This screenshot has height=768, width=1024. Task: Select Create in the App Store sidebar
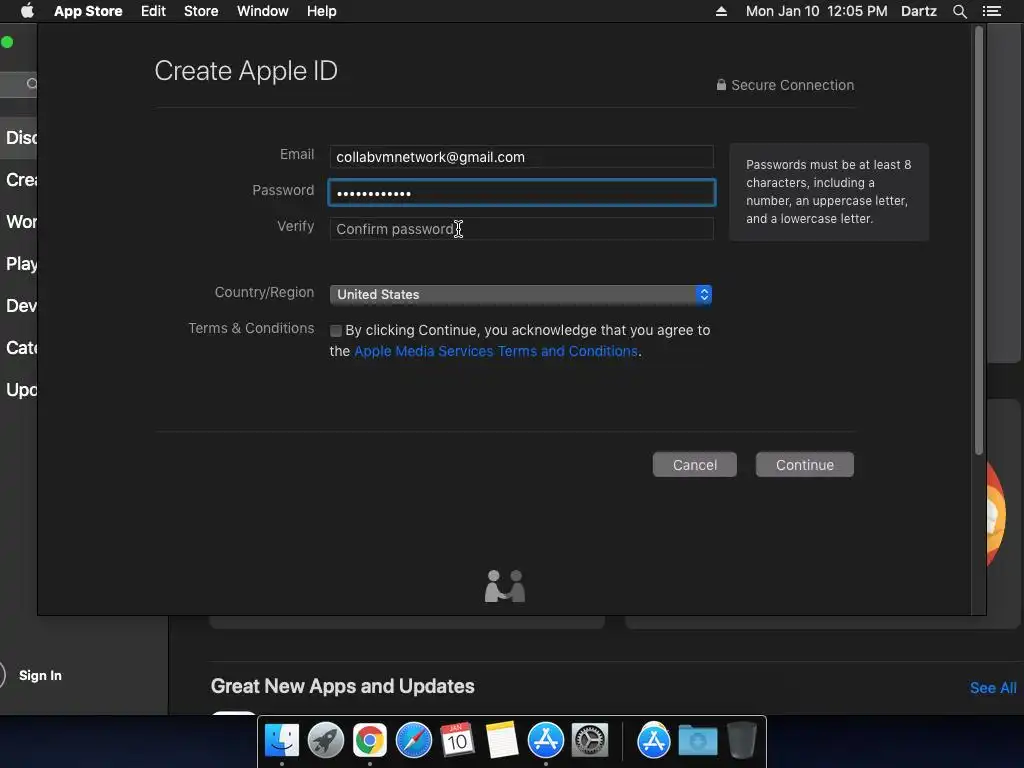coord(19,180)
